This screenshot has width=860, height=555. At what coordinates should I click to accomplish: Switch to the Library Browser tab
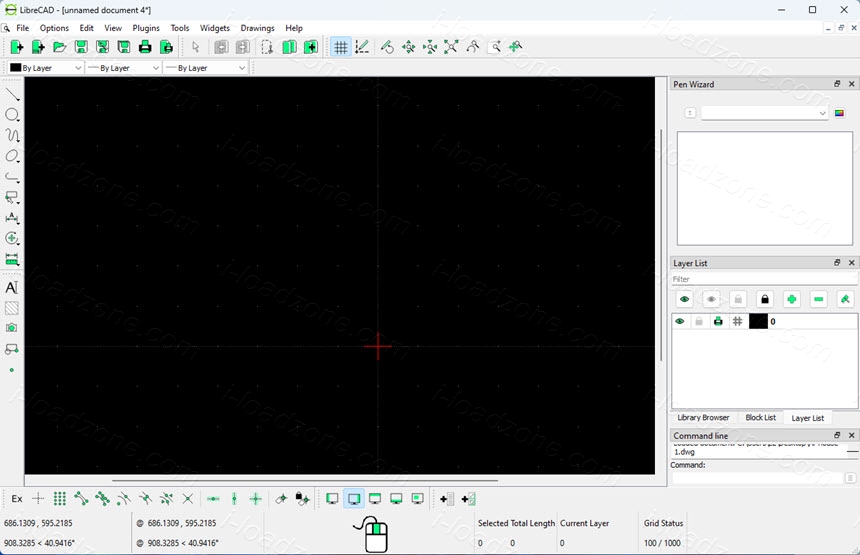click(703, 417)
